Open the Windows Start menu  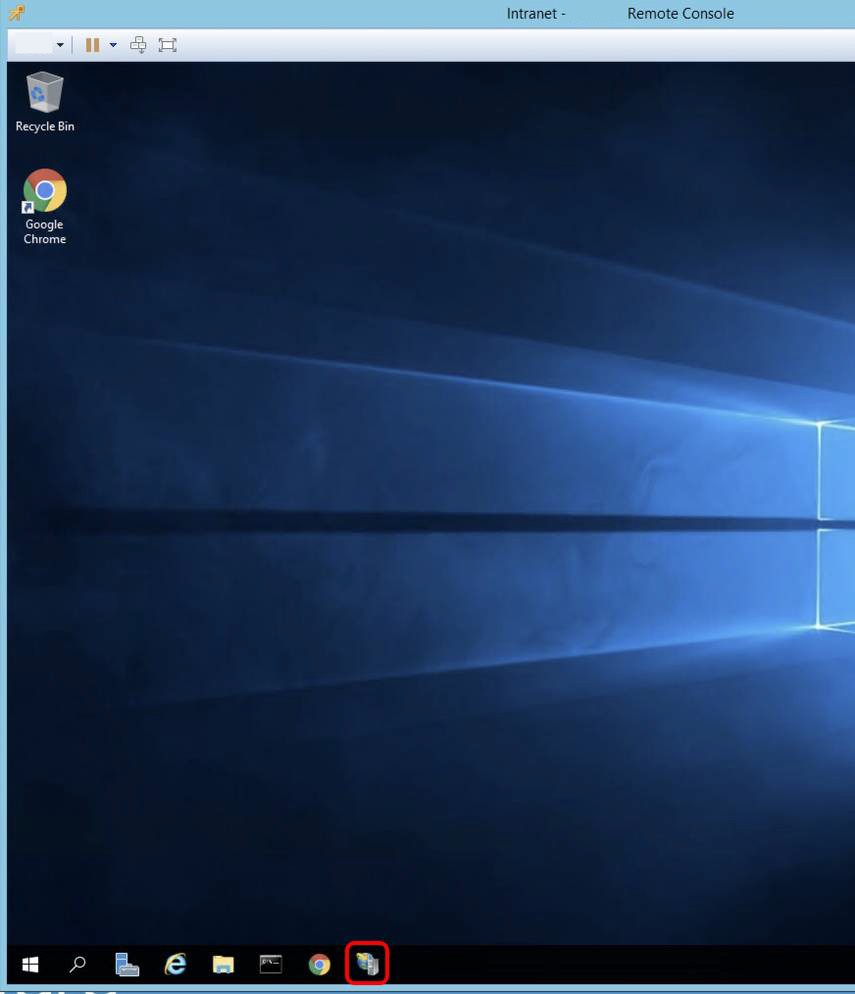point(29,964)
